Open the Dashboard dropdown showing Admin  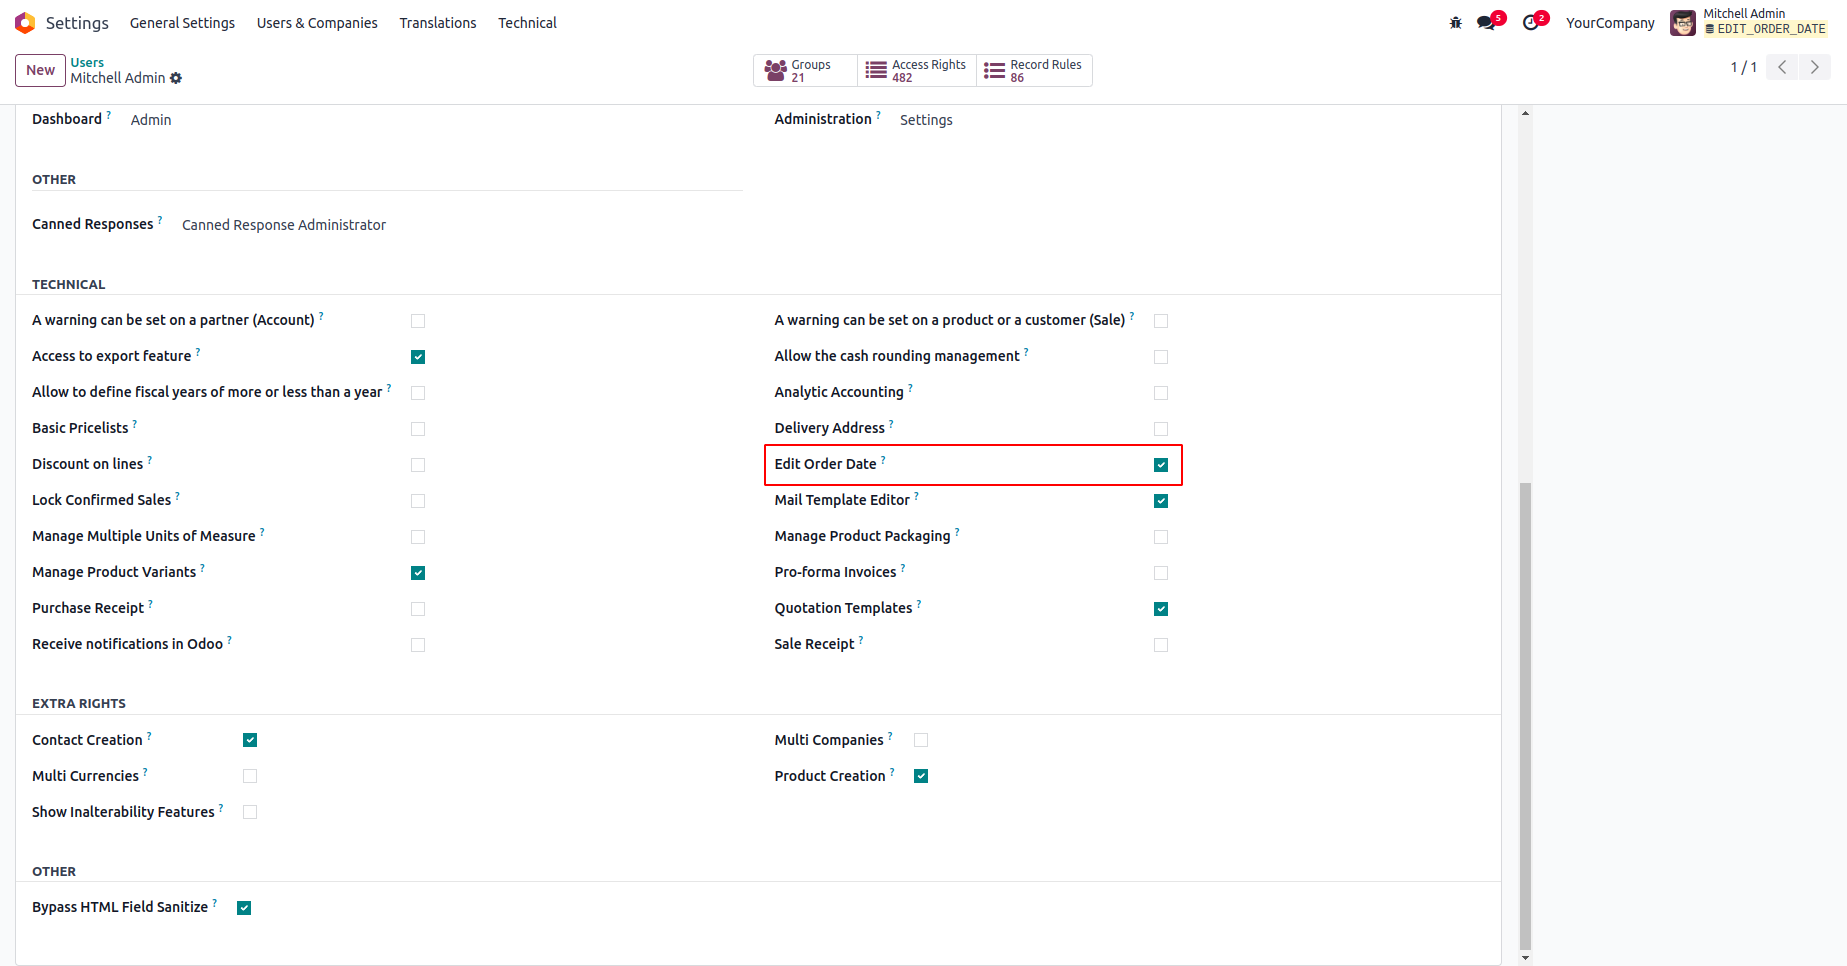coord(151,120)
